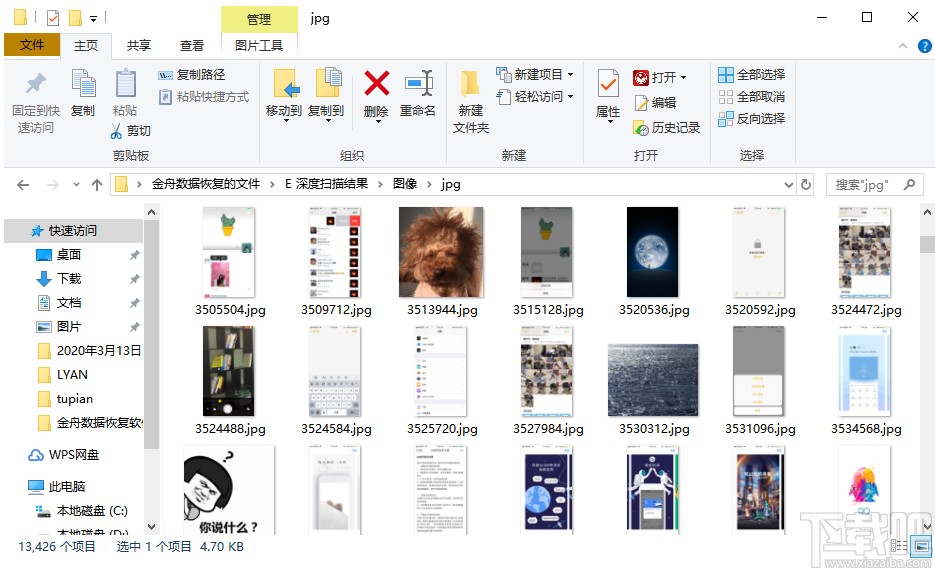Collapse the ribbon with the chevron
935x568 pixels.
click(x=903, y=46)
